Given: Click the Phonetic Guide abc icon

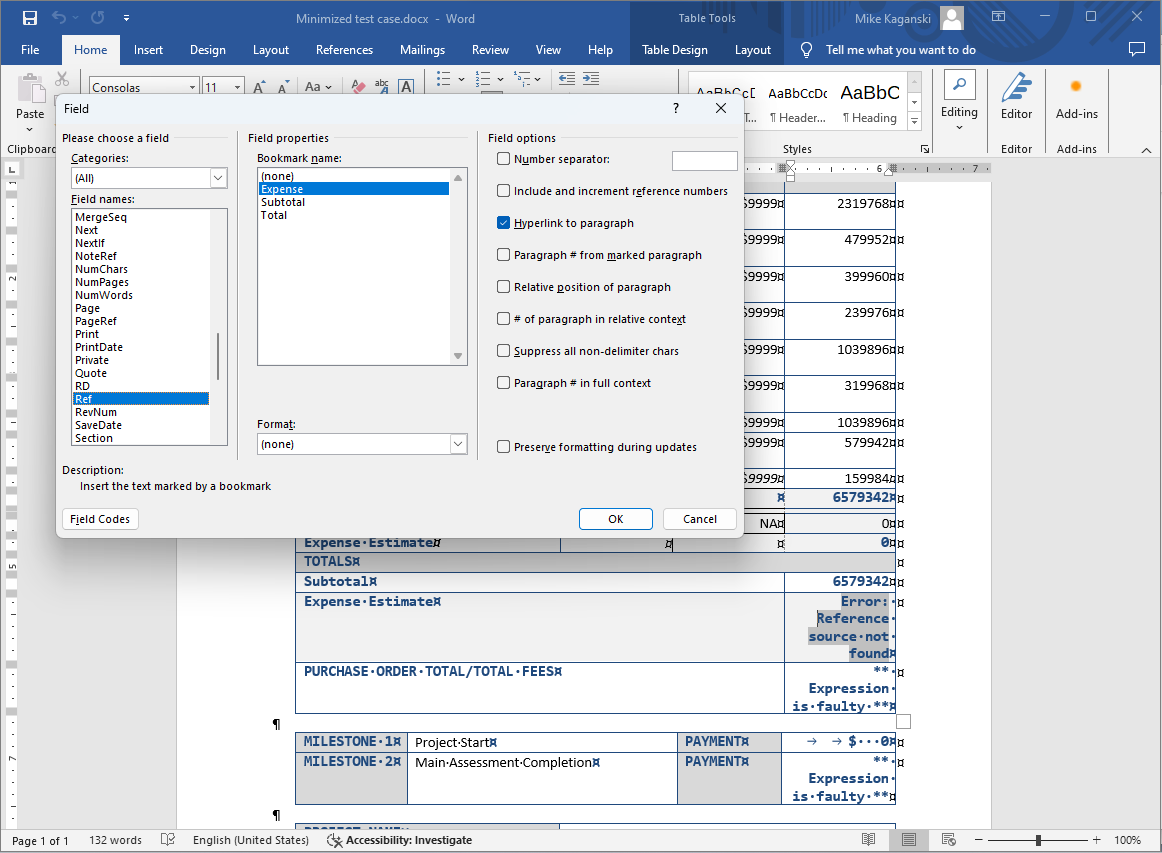Looking at the screenshot, I should [x=382, y=86].
